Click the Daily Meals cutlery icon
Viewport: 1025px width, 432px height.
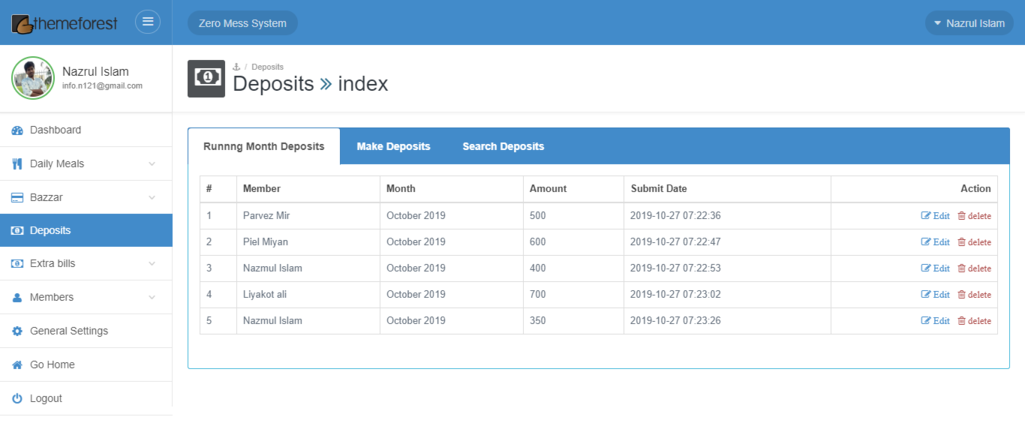pos(17,164)
